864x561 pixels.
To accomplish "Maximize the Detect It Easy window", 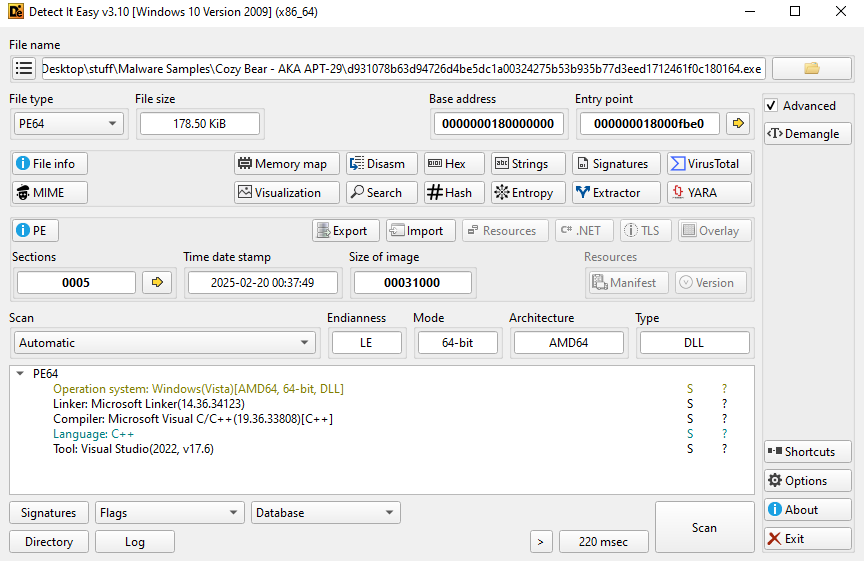I will 795,11.
